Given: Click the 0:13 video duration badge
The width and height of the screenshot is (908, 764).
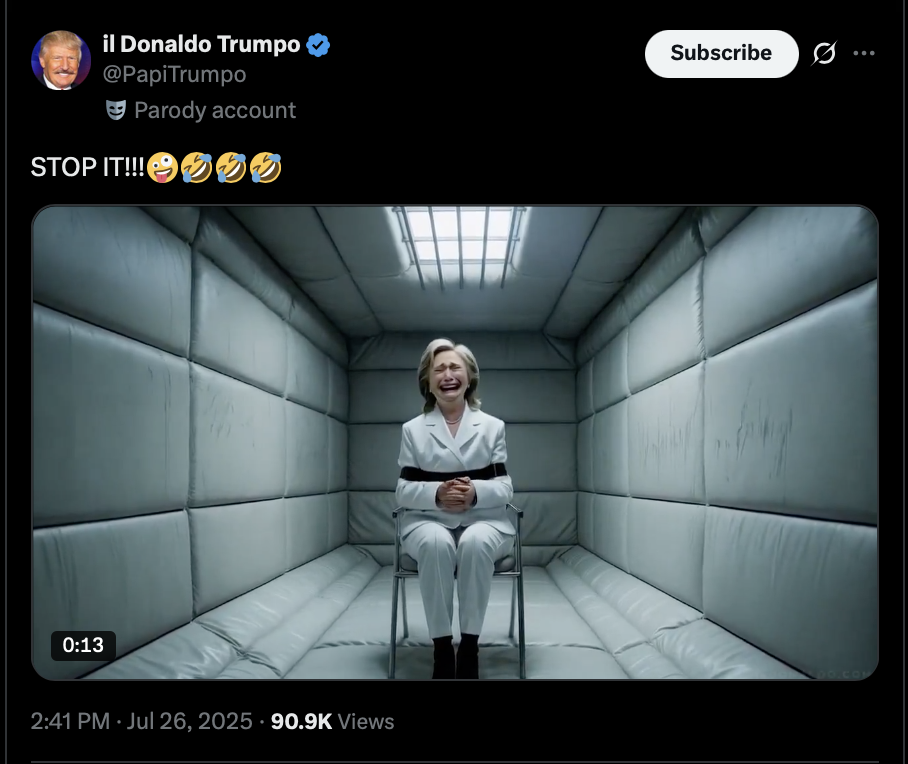Looking at the screenshot, I should coord(83,645).
